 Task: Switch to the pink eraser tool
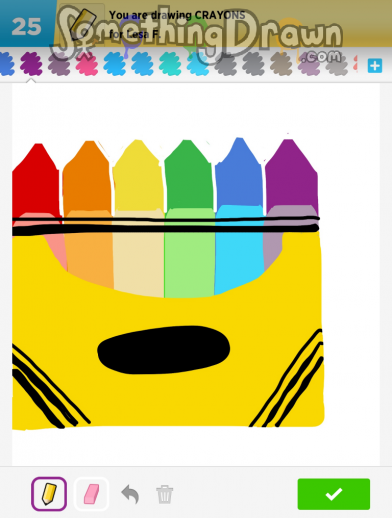click(x=91, y=494)
